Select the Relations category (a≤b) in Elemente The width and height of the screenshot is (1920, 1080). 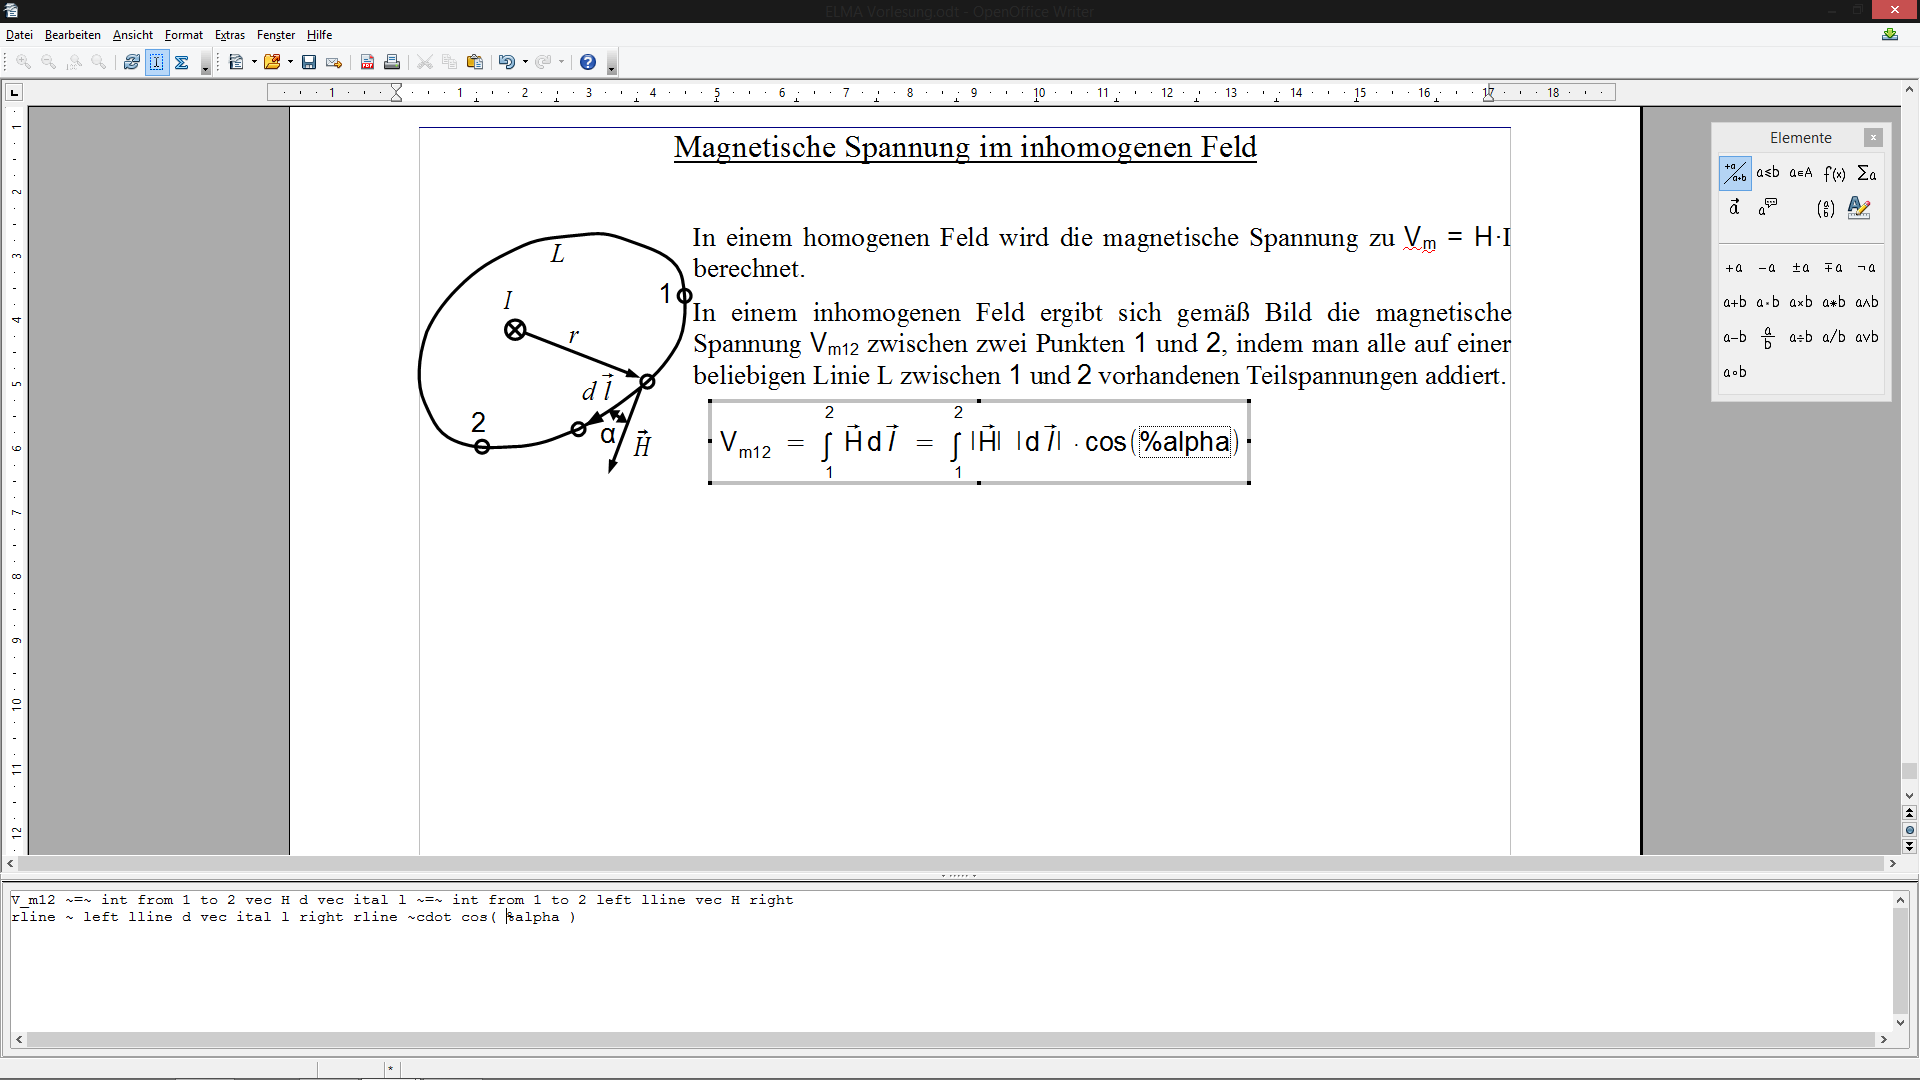click(x=1768, y=173)
